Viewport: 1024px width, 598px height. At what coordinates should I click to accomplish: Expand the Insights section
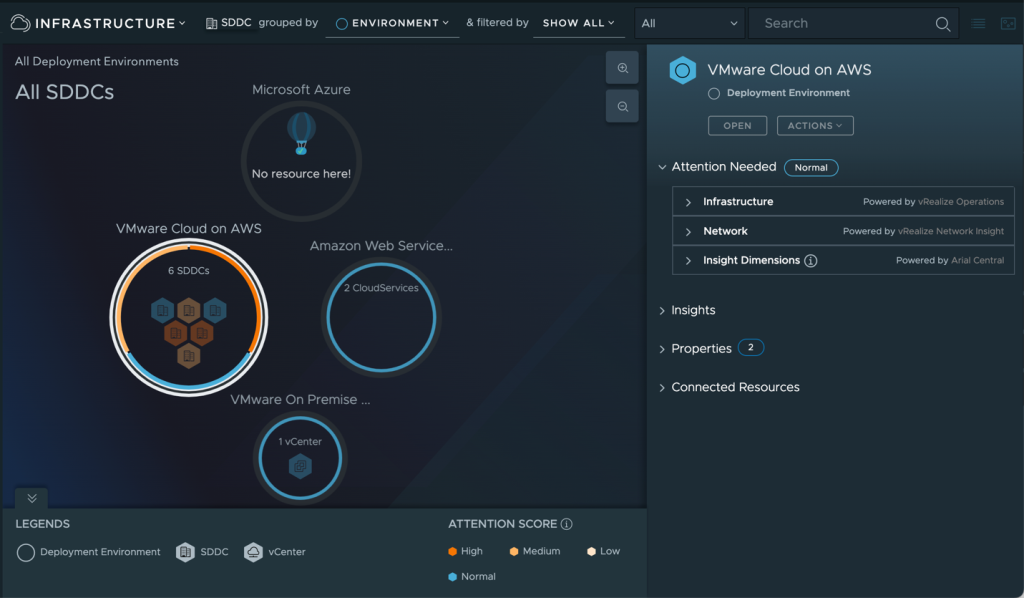pos(662,311)
